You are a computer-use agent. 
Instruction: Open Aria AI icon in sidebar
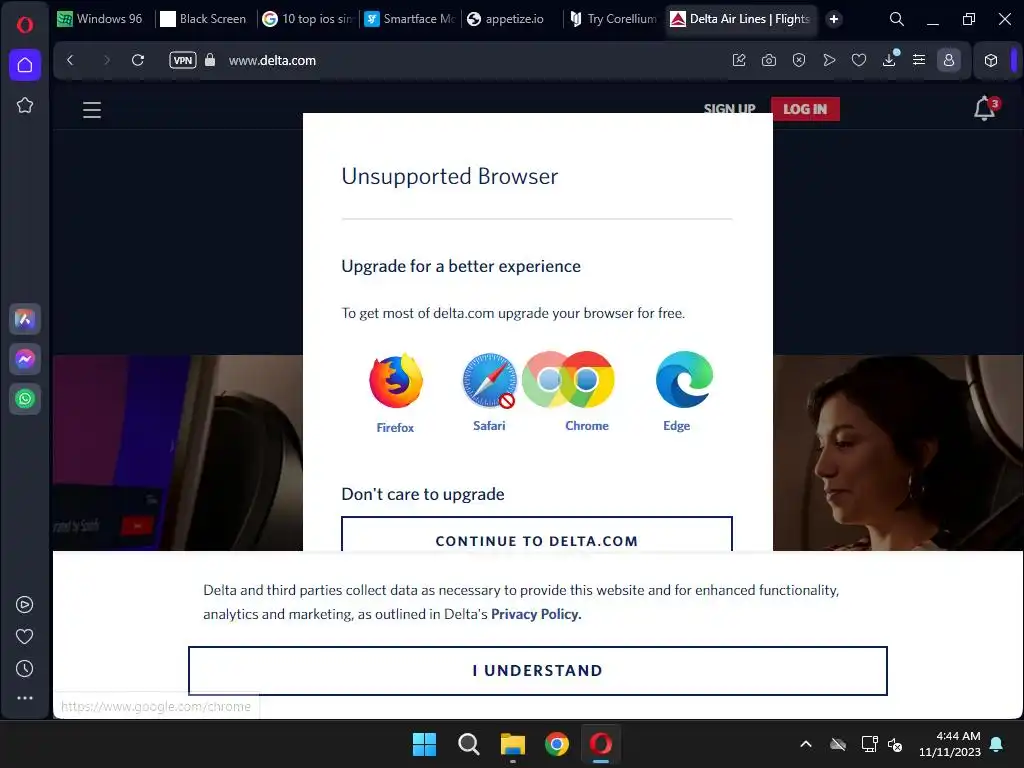click(x=25, y=319)
